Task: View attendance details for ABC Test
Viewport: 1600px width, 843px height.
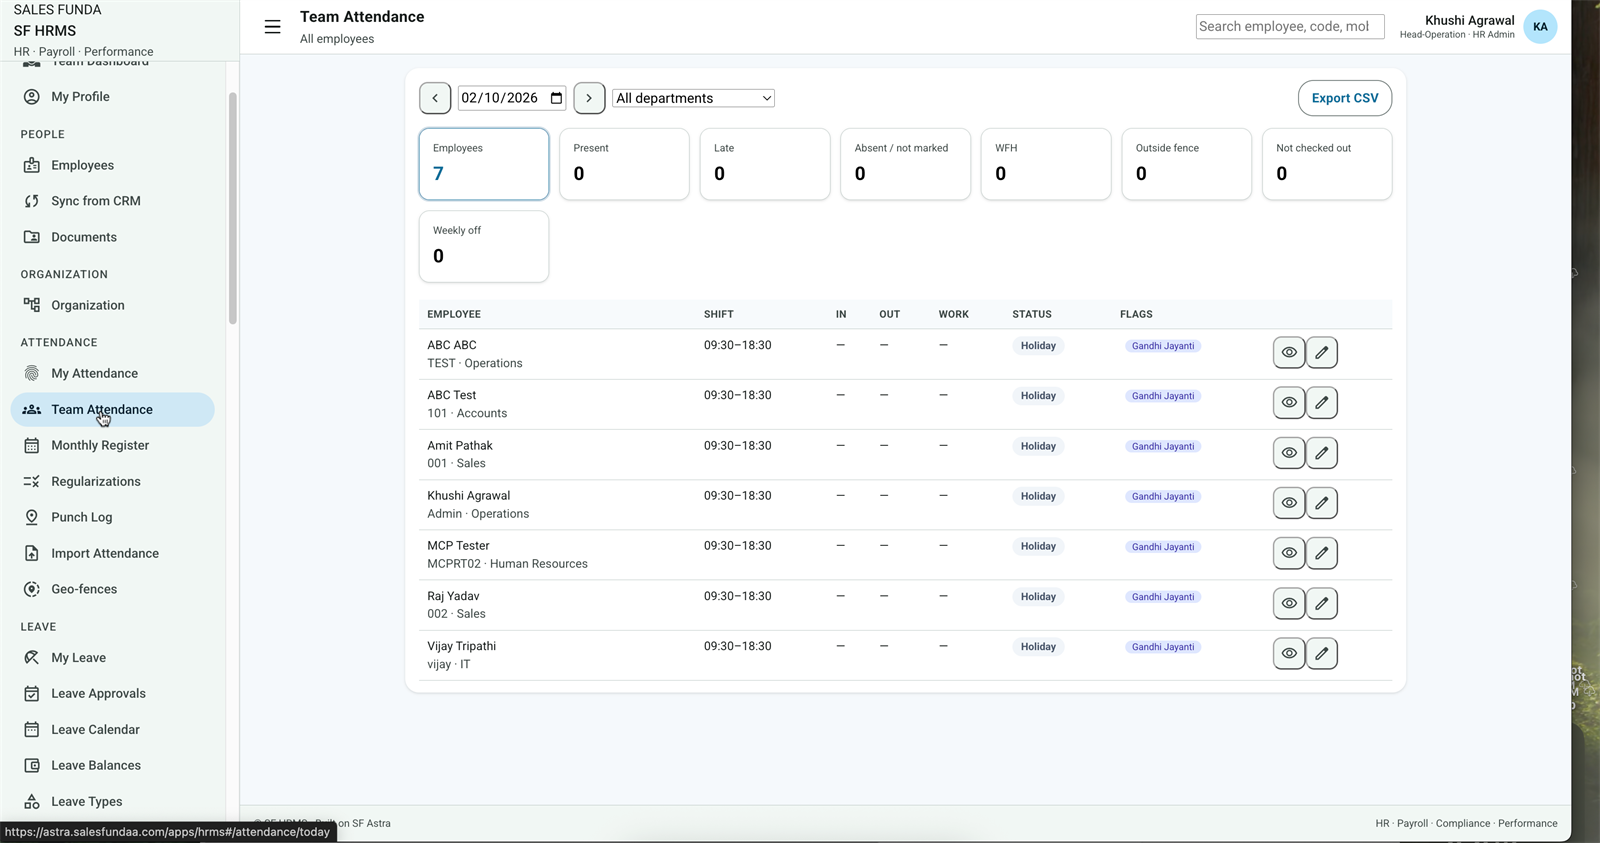Action: (1289, 402)
